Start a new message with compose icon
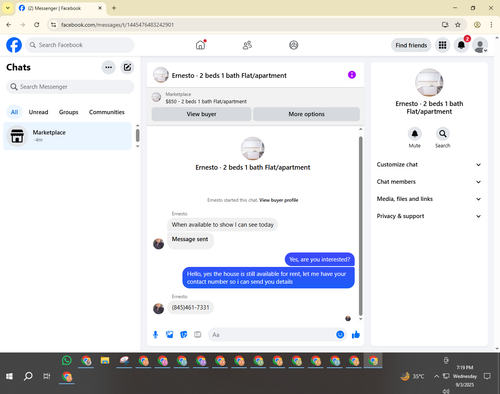This screenshot has width=500, height=394. pyautogui.click(x=127, y=67)
